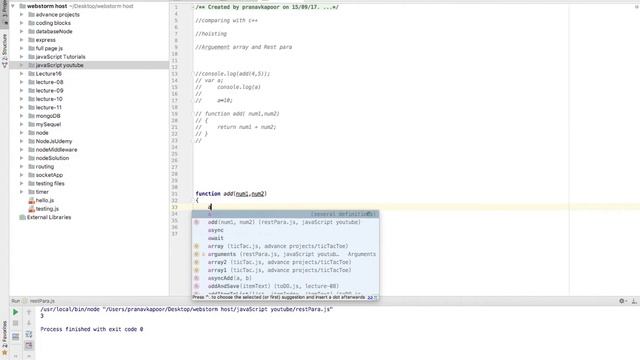Viewport: 640px width, 360px height.
Task: Click the Run tool window label
Action: point(16,301)
